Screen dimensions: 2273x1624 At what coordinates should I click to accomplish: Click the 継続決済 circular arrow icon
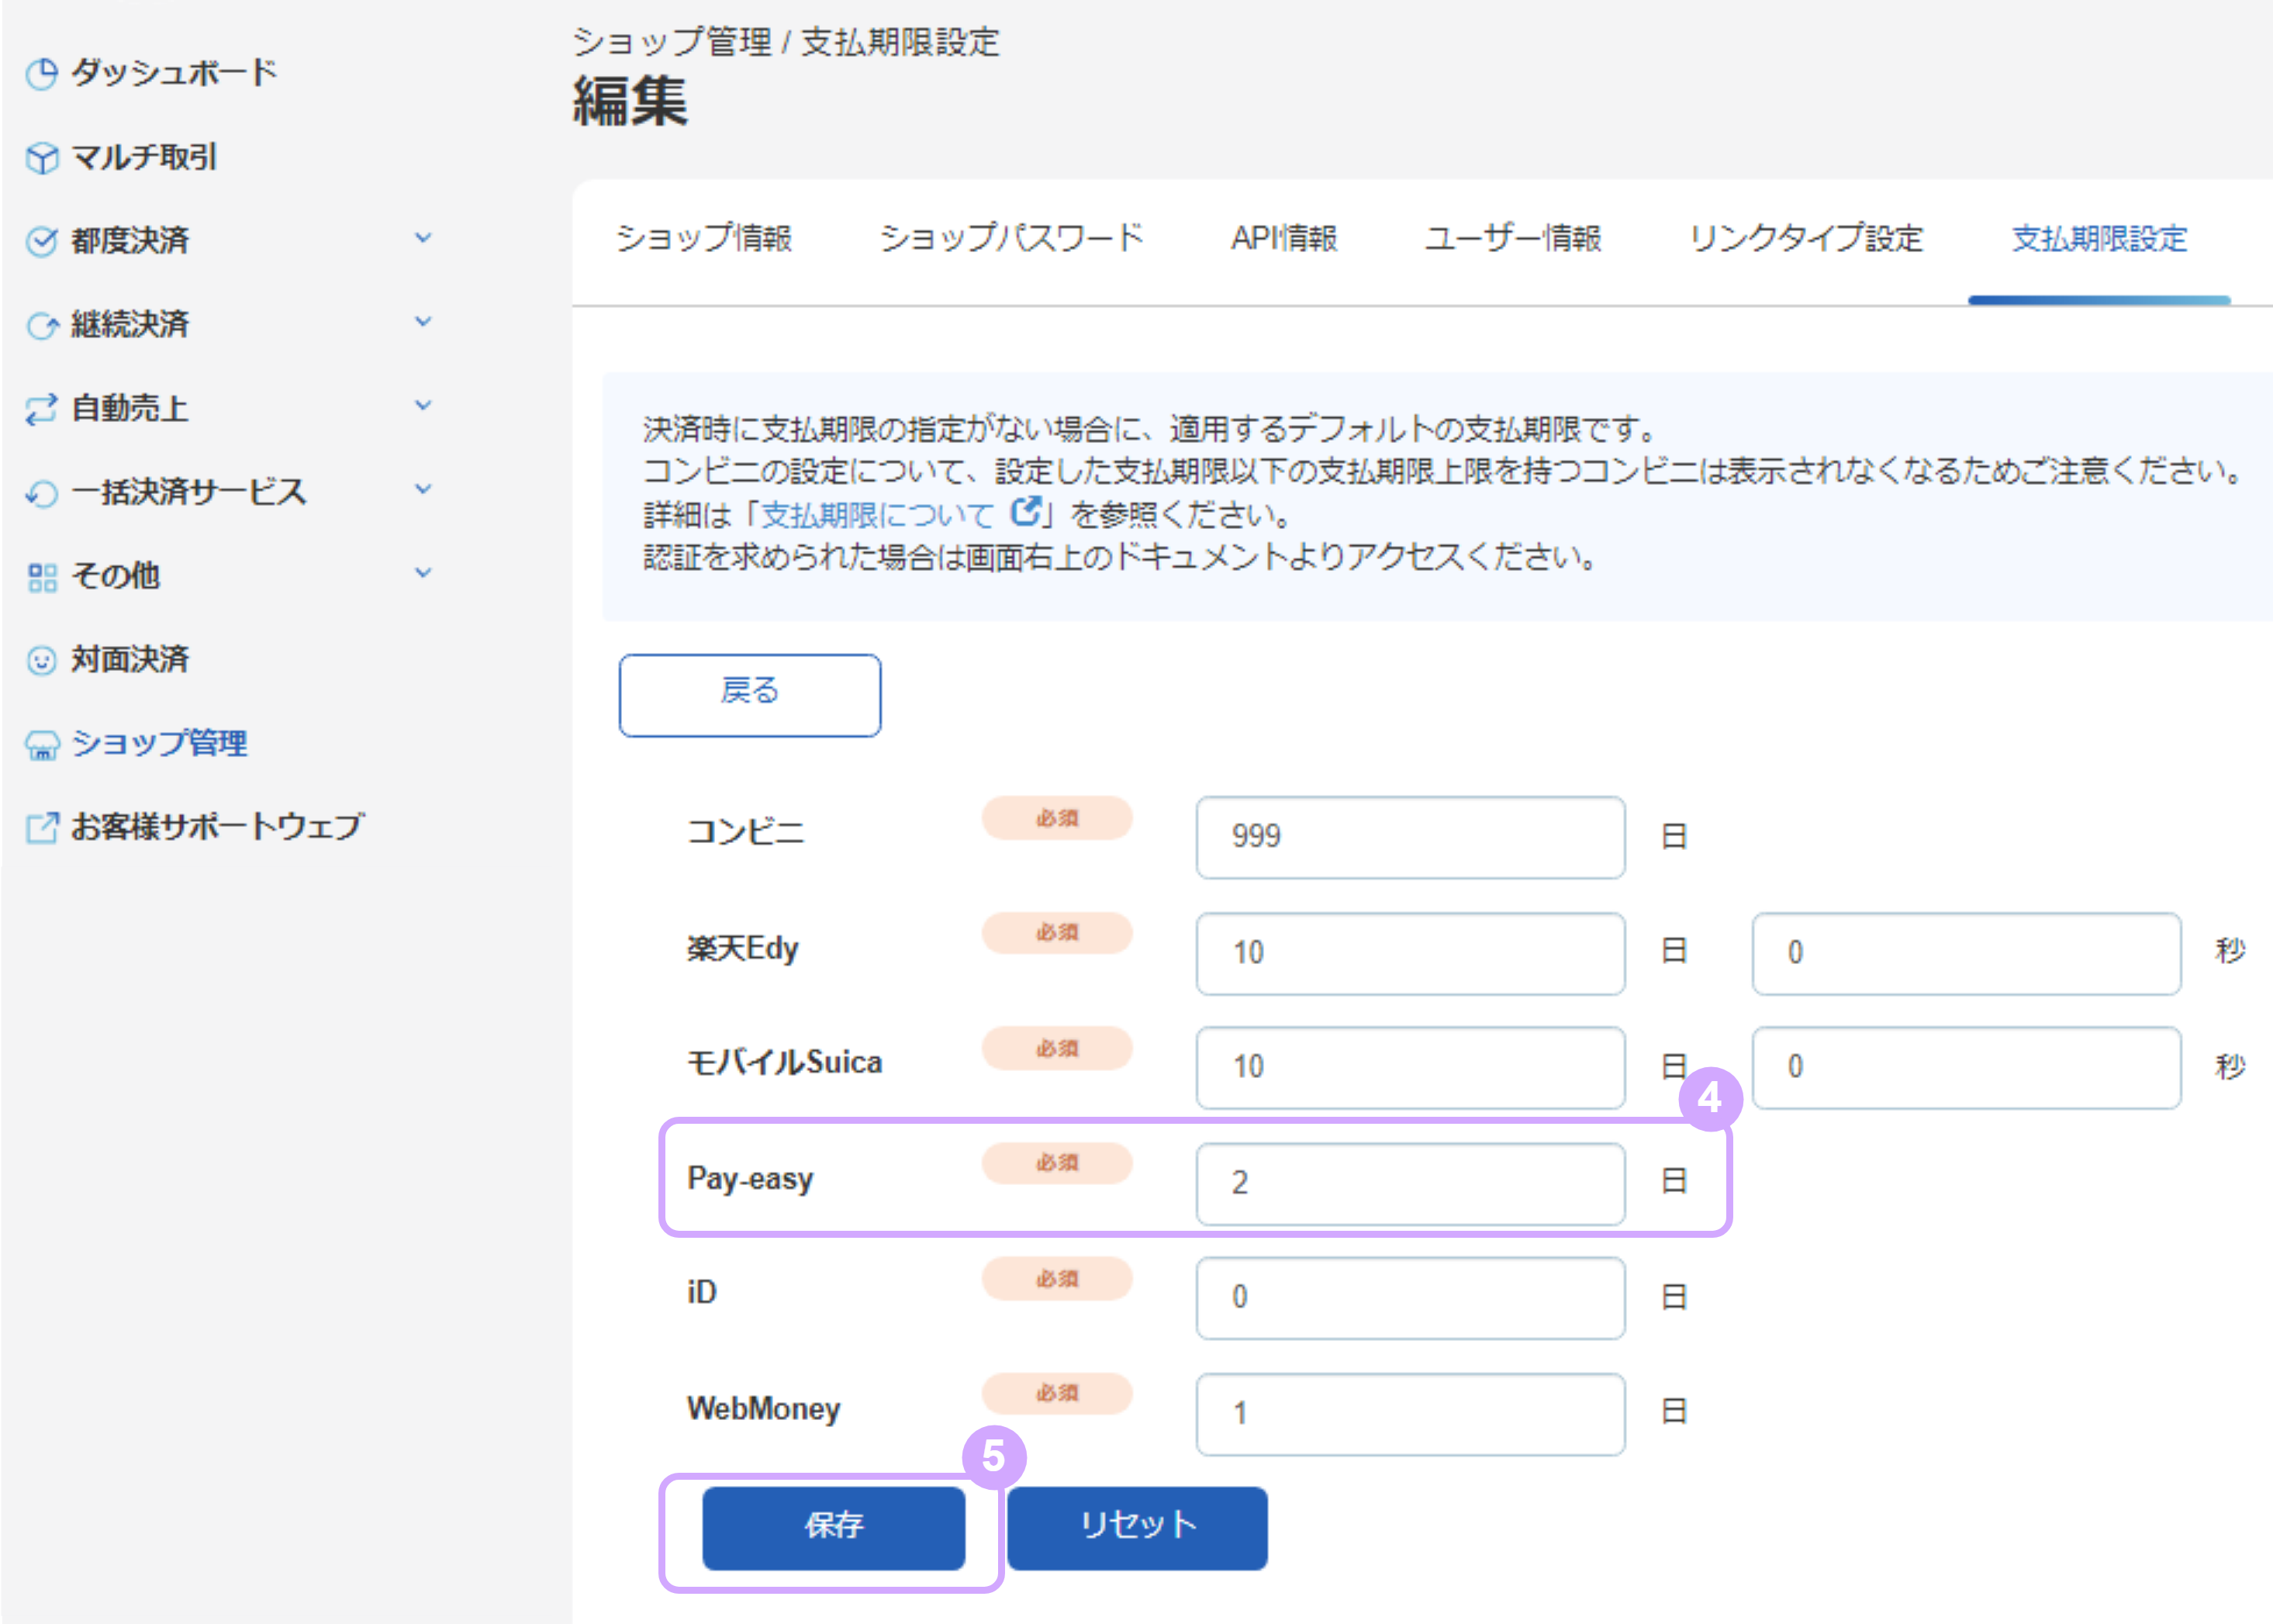[x=42, y=323]
